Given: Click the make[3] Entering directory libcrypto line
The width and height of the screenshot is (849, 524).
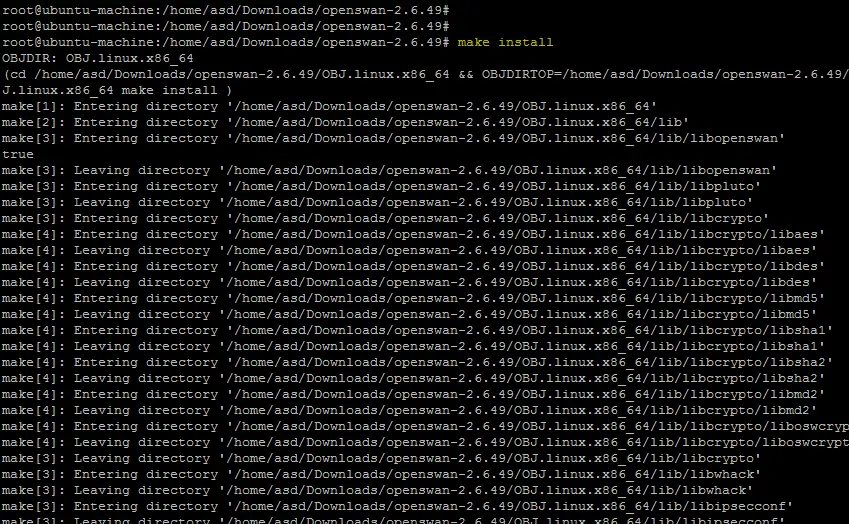Looking at the screenshot, I should click(385, 218).
